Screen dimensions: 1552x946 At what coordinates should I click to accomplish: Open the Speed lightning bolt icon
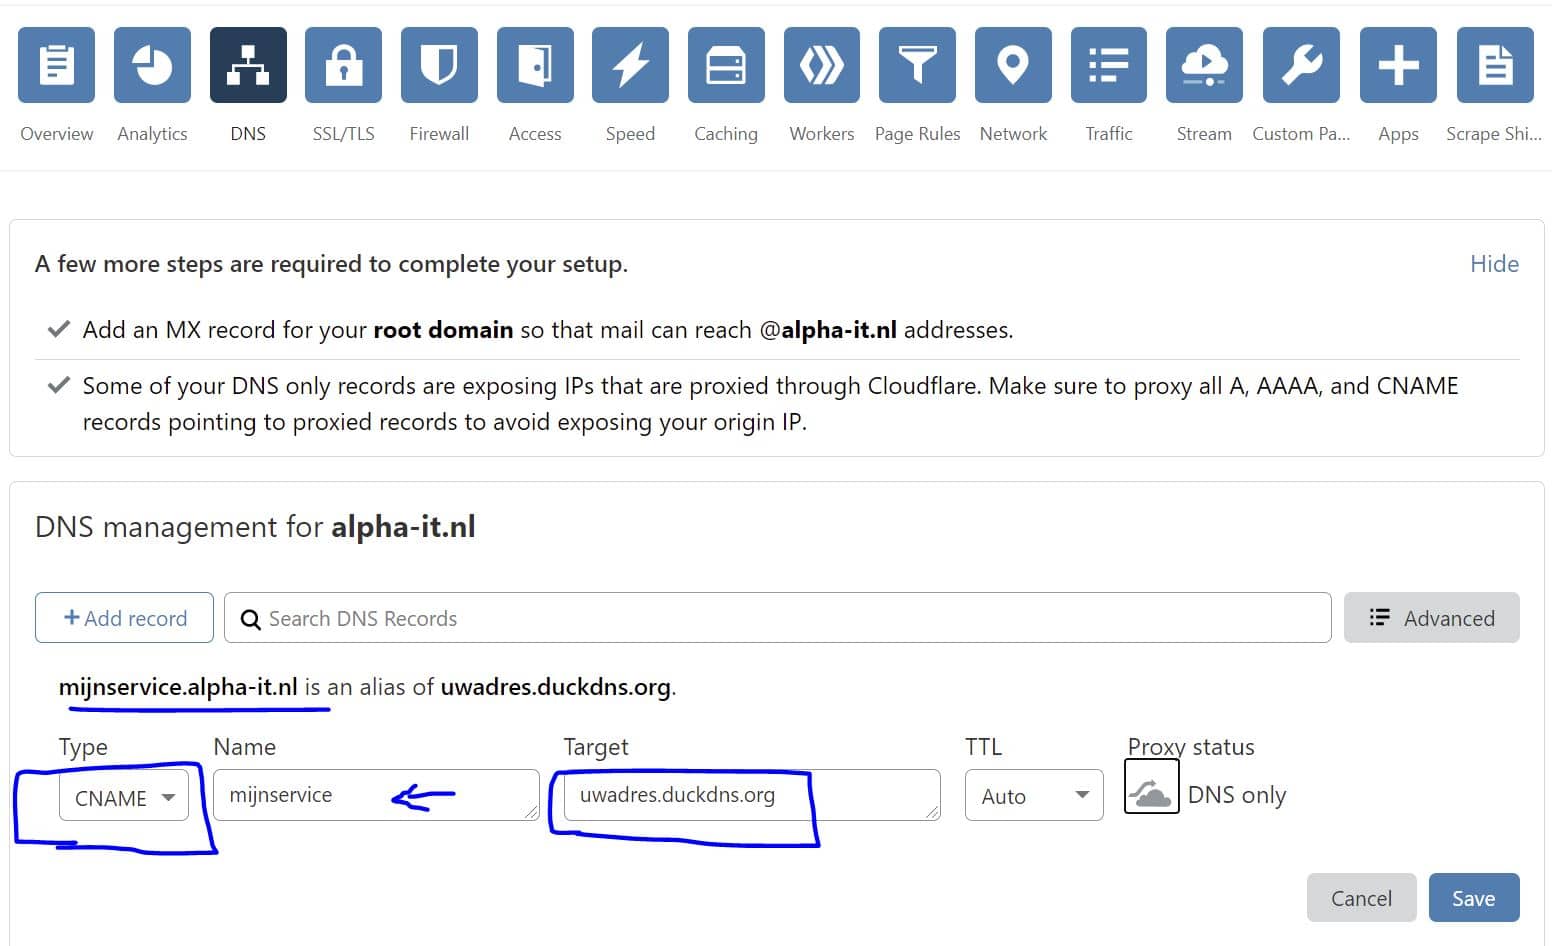tap(630, 66)
